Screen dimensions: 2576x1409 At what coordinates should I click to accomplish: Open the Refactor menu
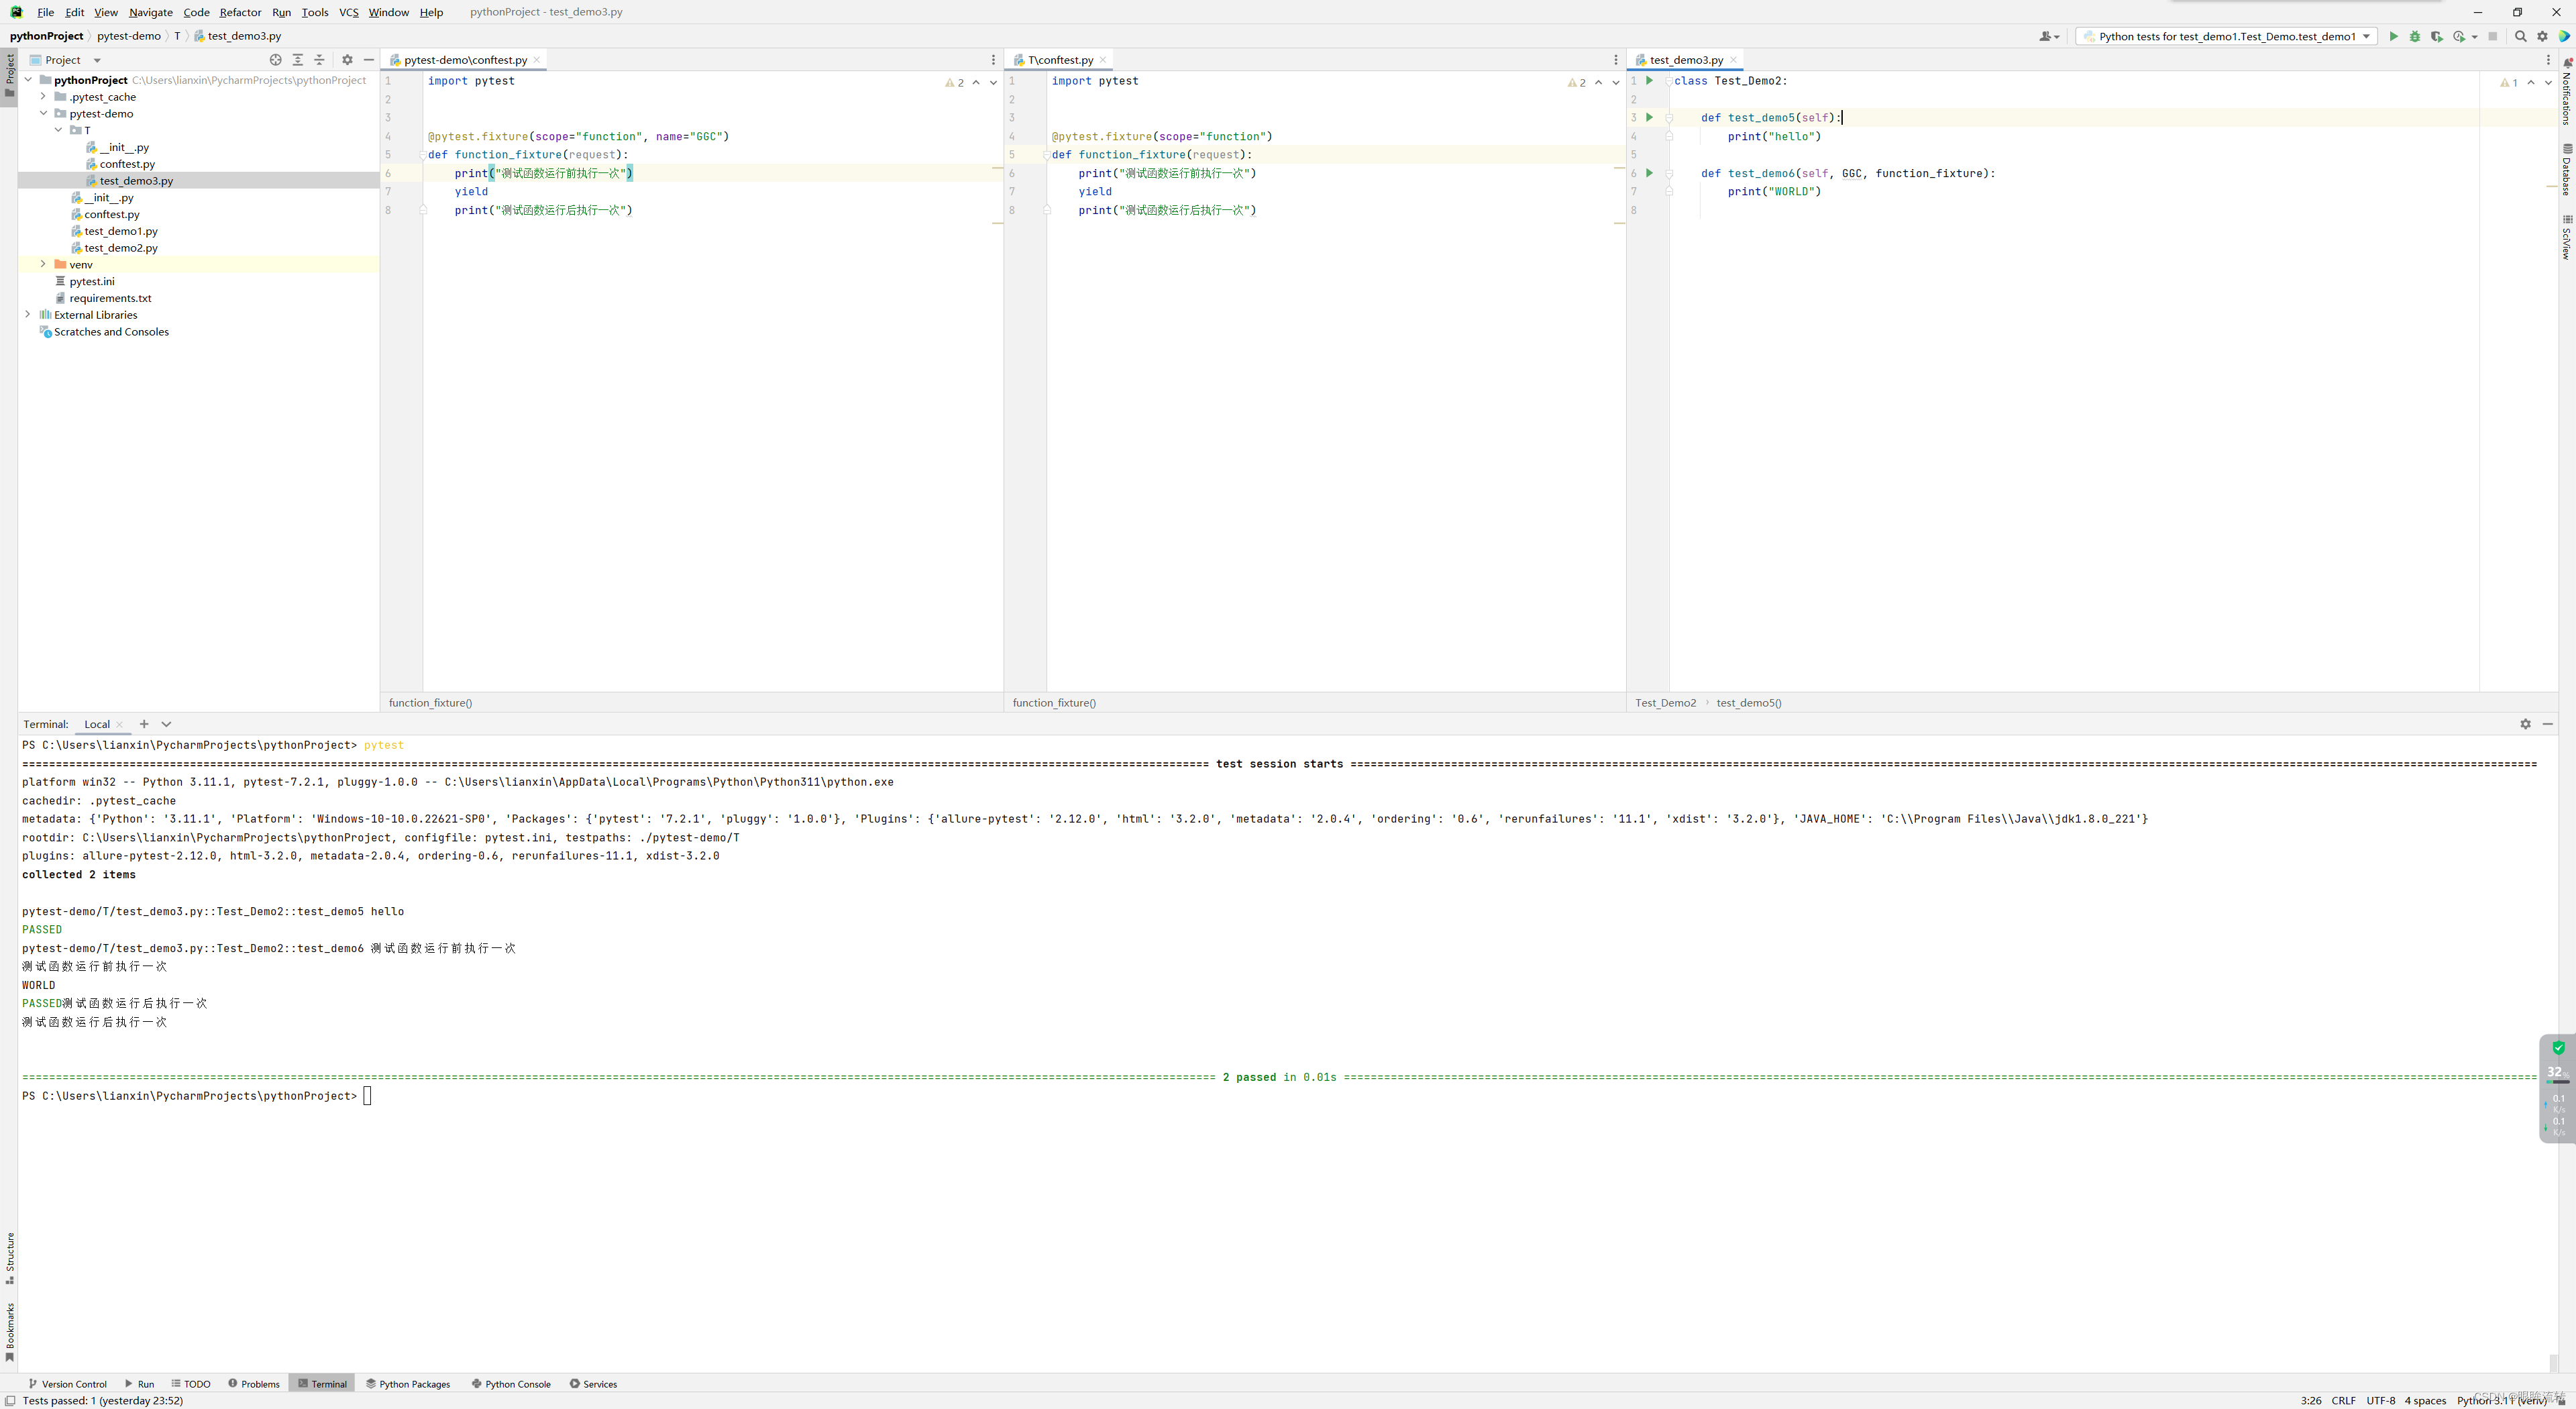coord(240,12)
